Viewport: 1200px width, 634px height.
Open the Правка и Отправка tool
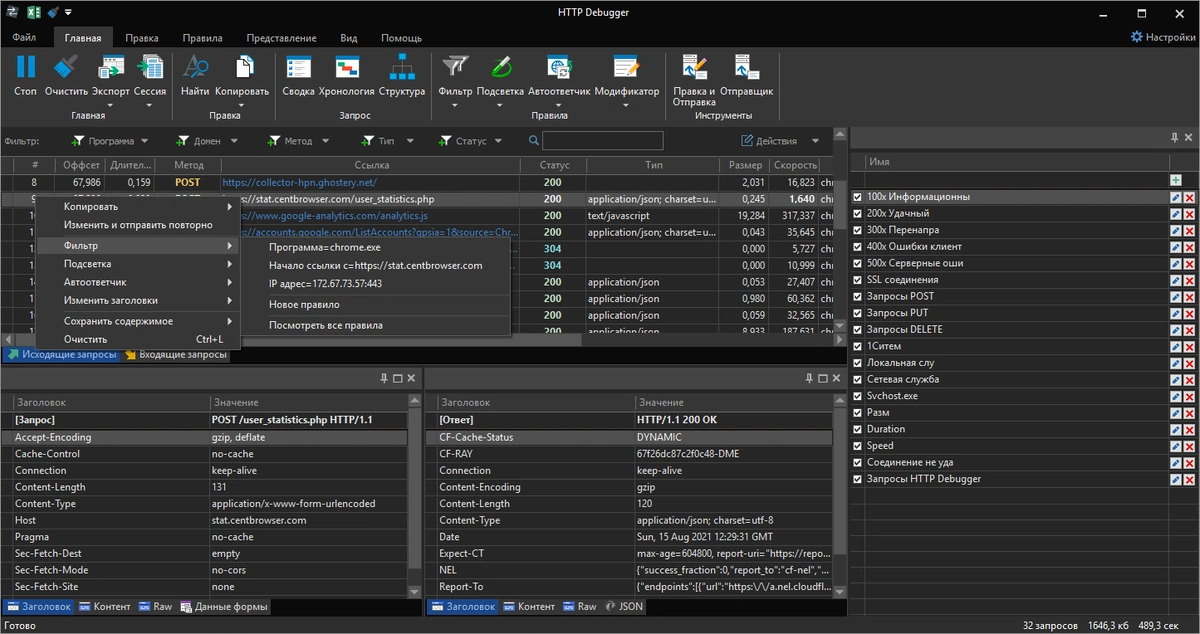(x=694, y=68)
